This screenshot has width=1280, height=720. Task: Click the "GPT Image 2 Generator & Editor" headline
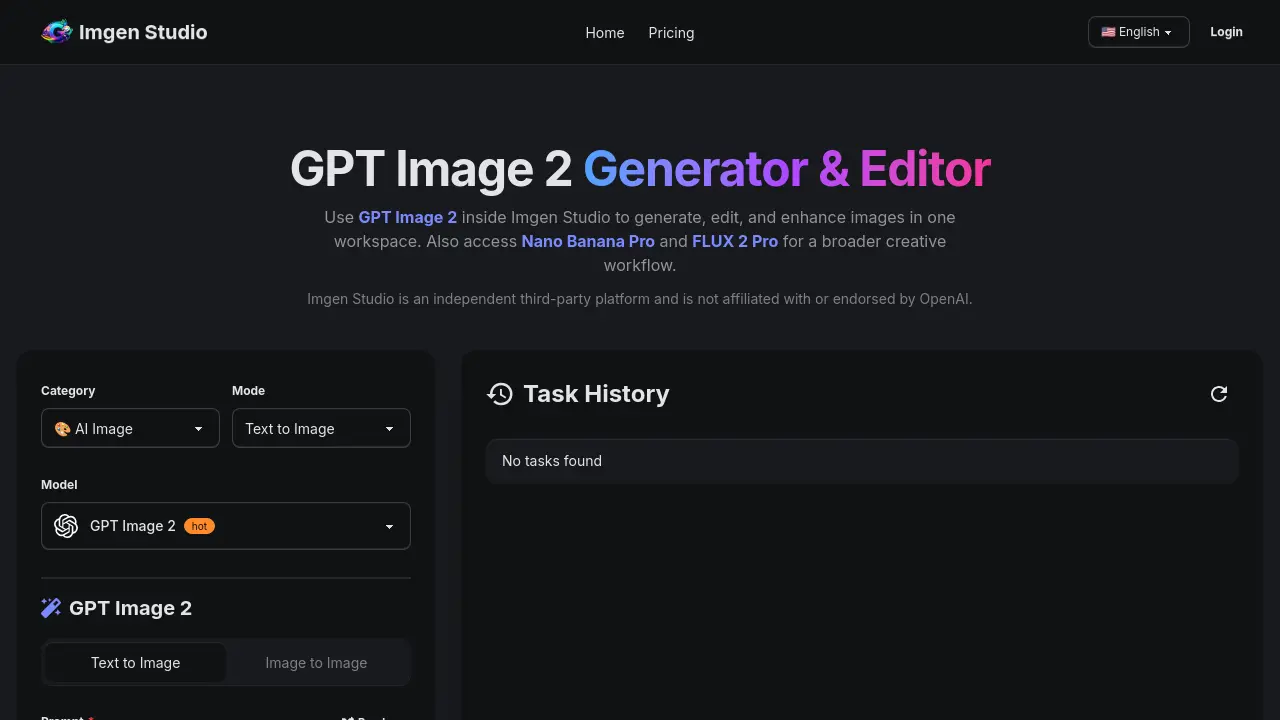640,169
